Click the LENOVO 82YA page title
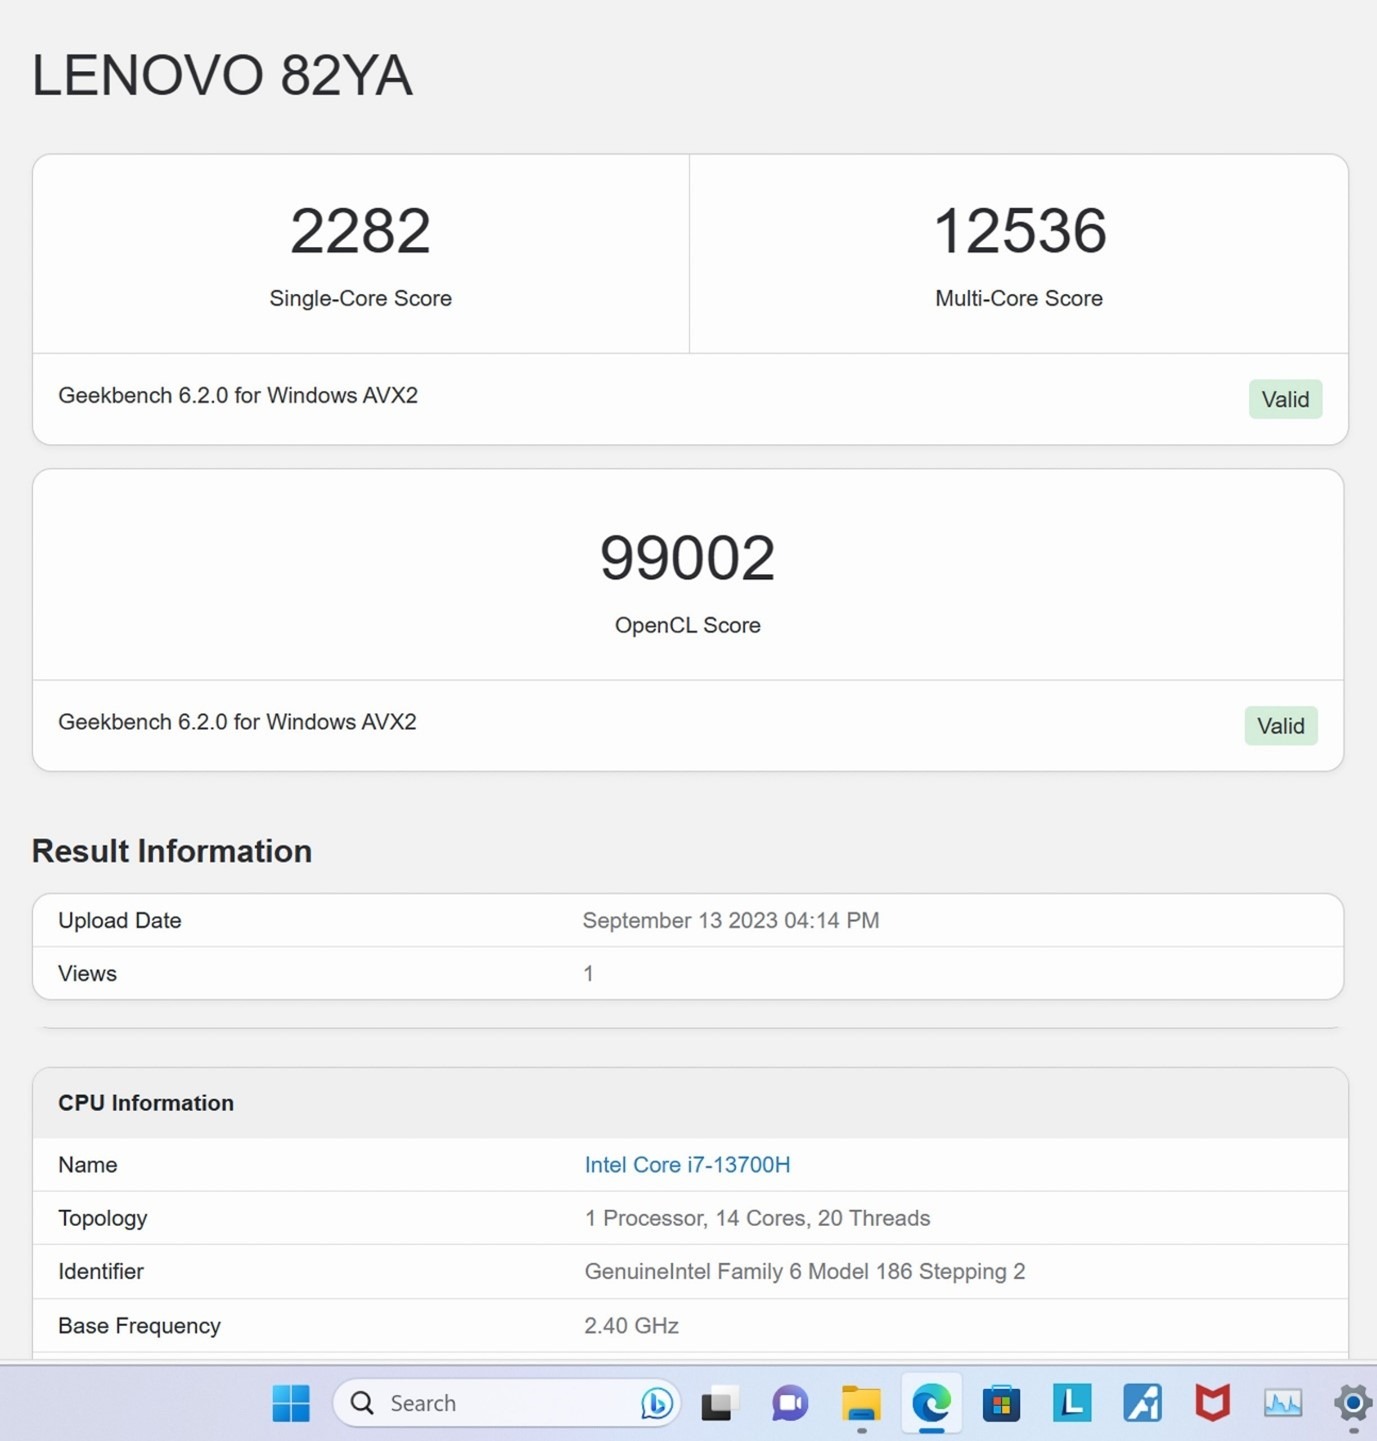The width and height of the screenshot is (1377, 1441). (x=222, y=75)
